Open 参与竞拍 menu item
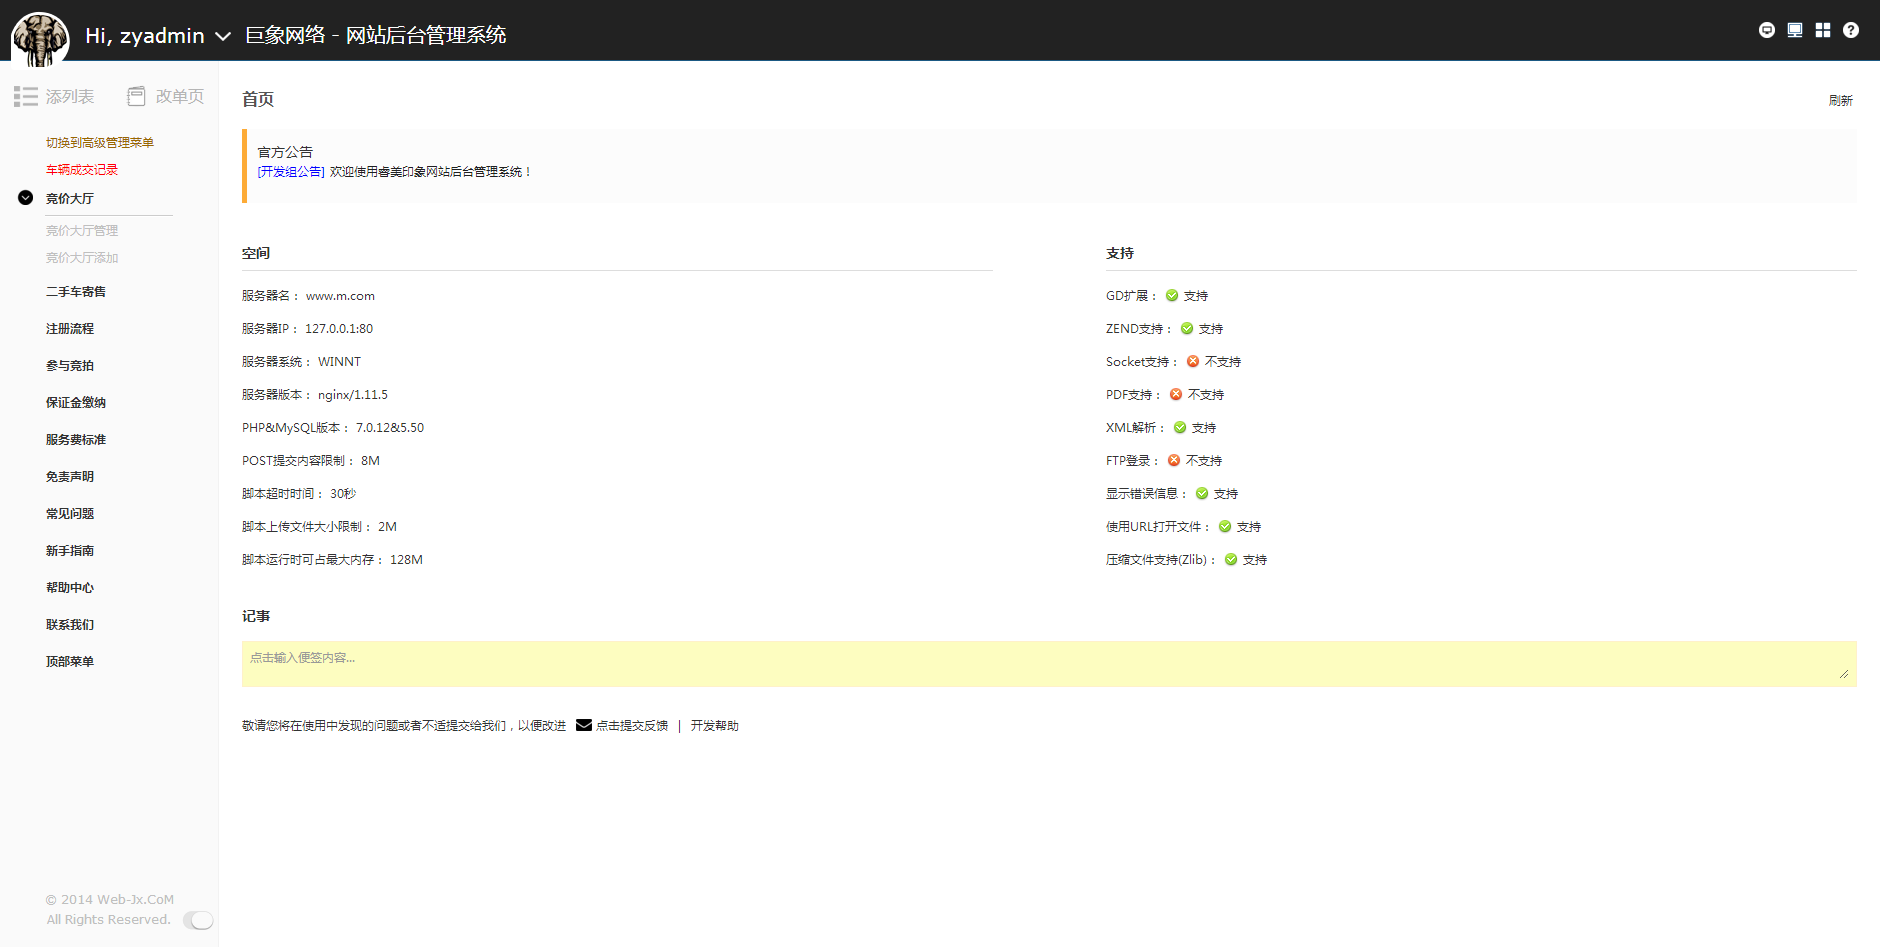This screenshot has height=947, width=1880. 70,366
